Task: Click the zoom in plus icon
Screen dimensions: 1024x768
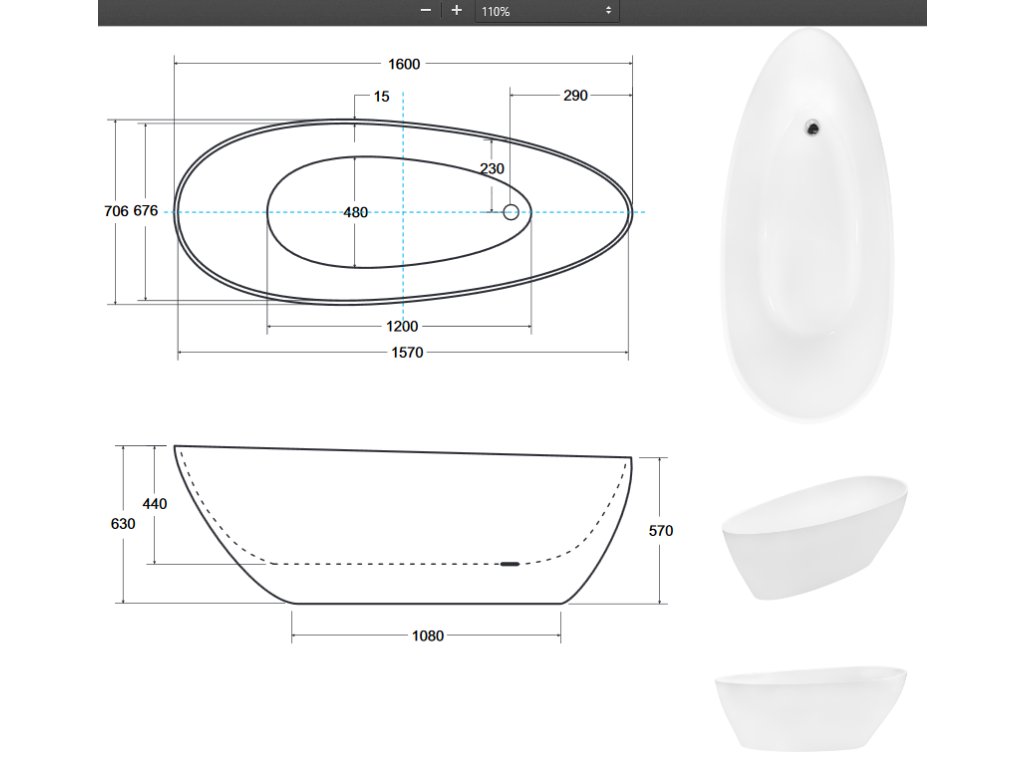Action: click(x=456, y=10)
